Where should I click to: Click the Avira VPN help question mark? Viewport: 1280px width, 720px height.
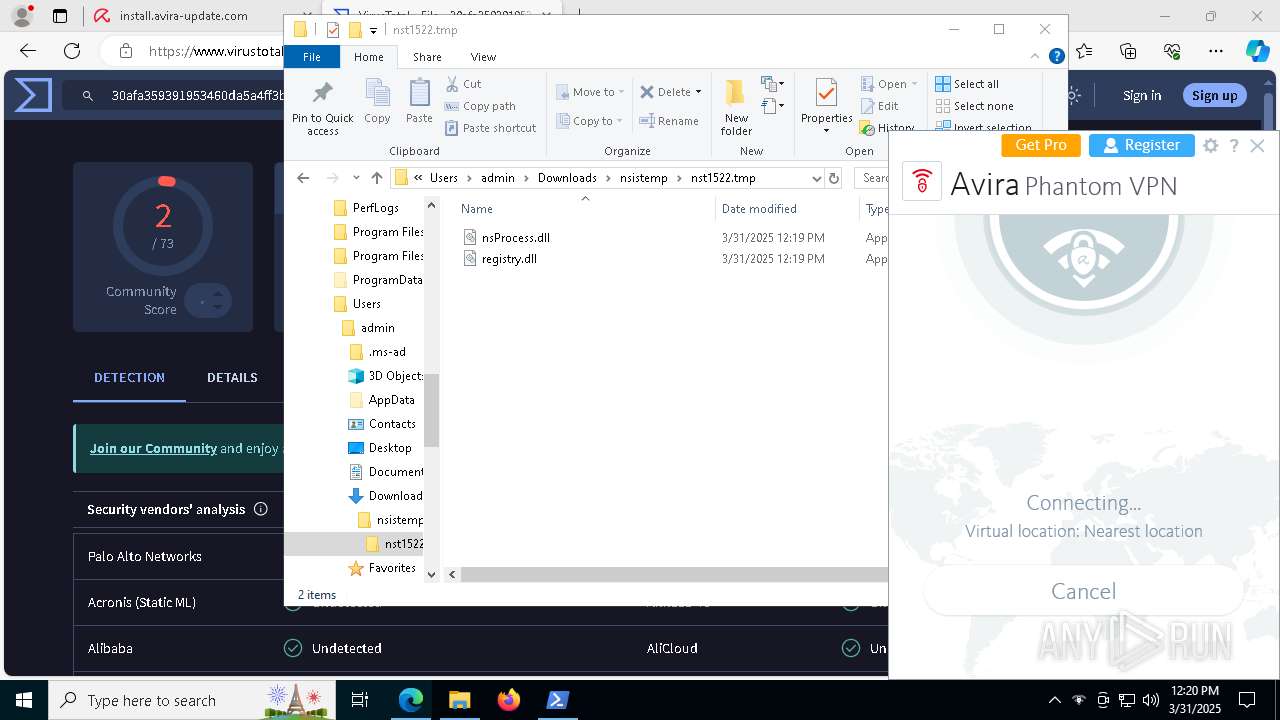[x=1234, y=145]
